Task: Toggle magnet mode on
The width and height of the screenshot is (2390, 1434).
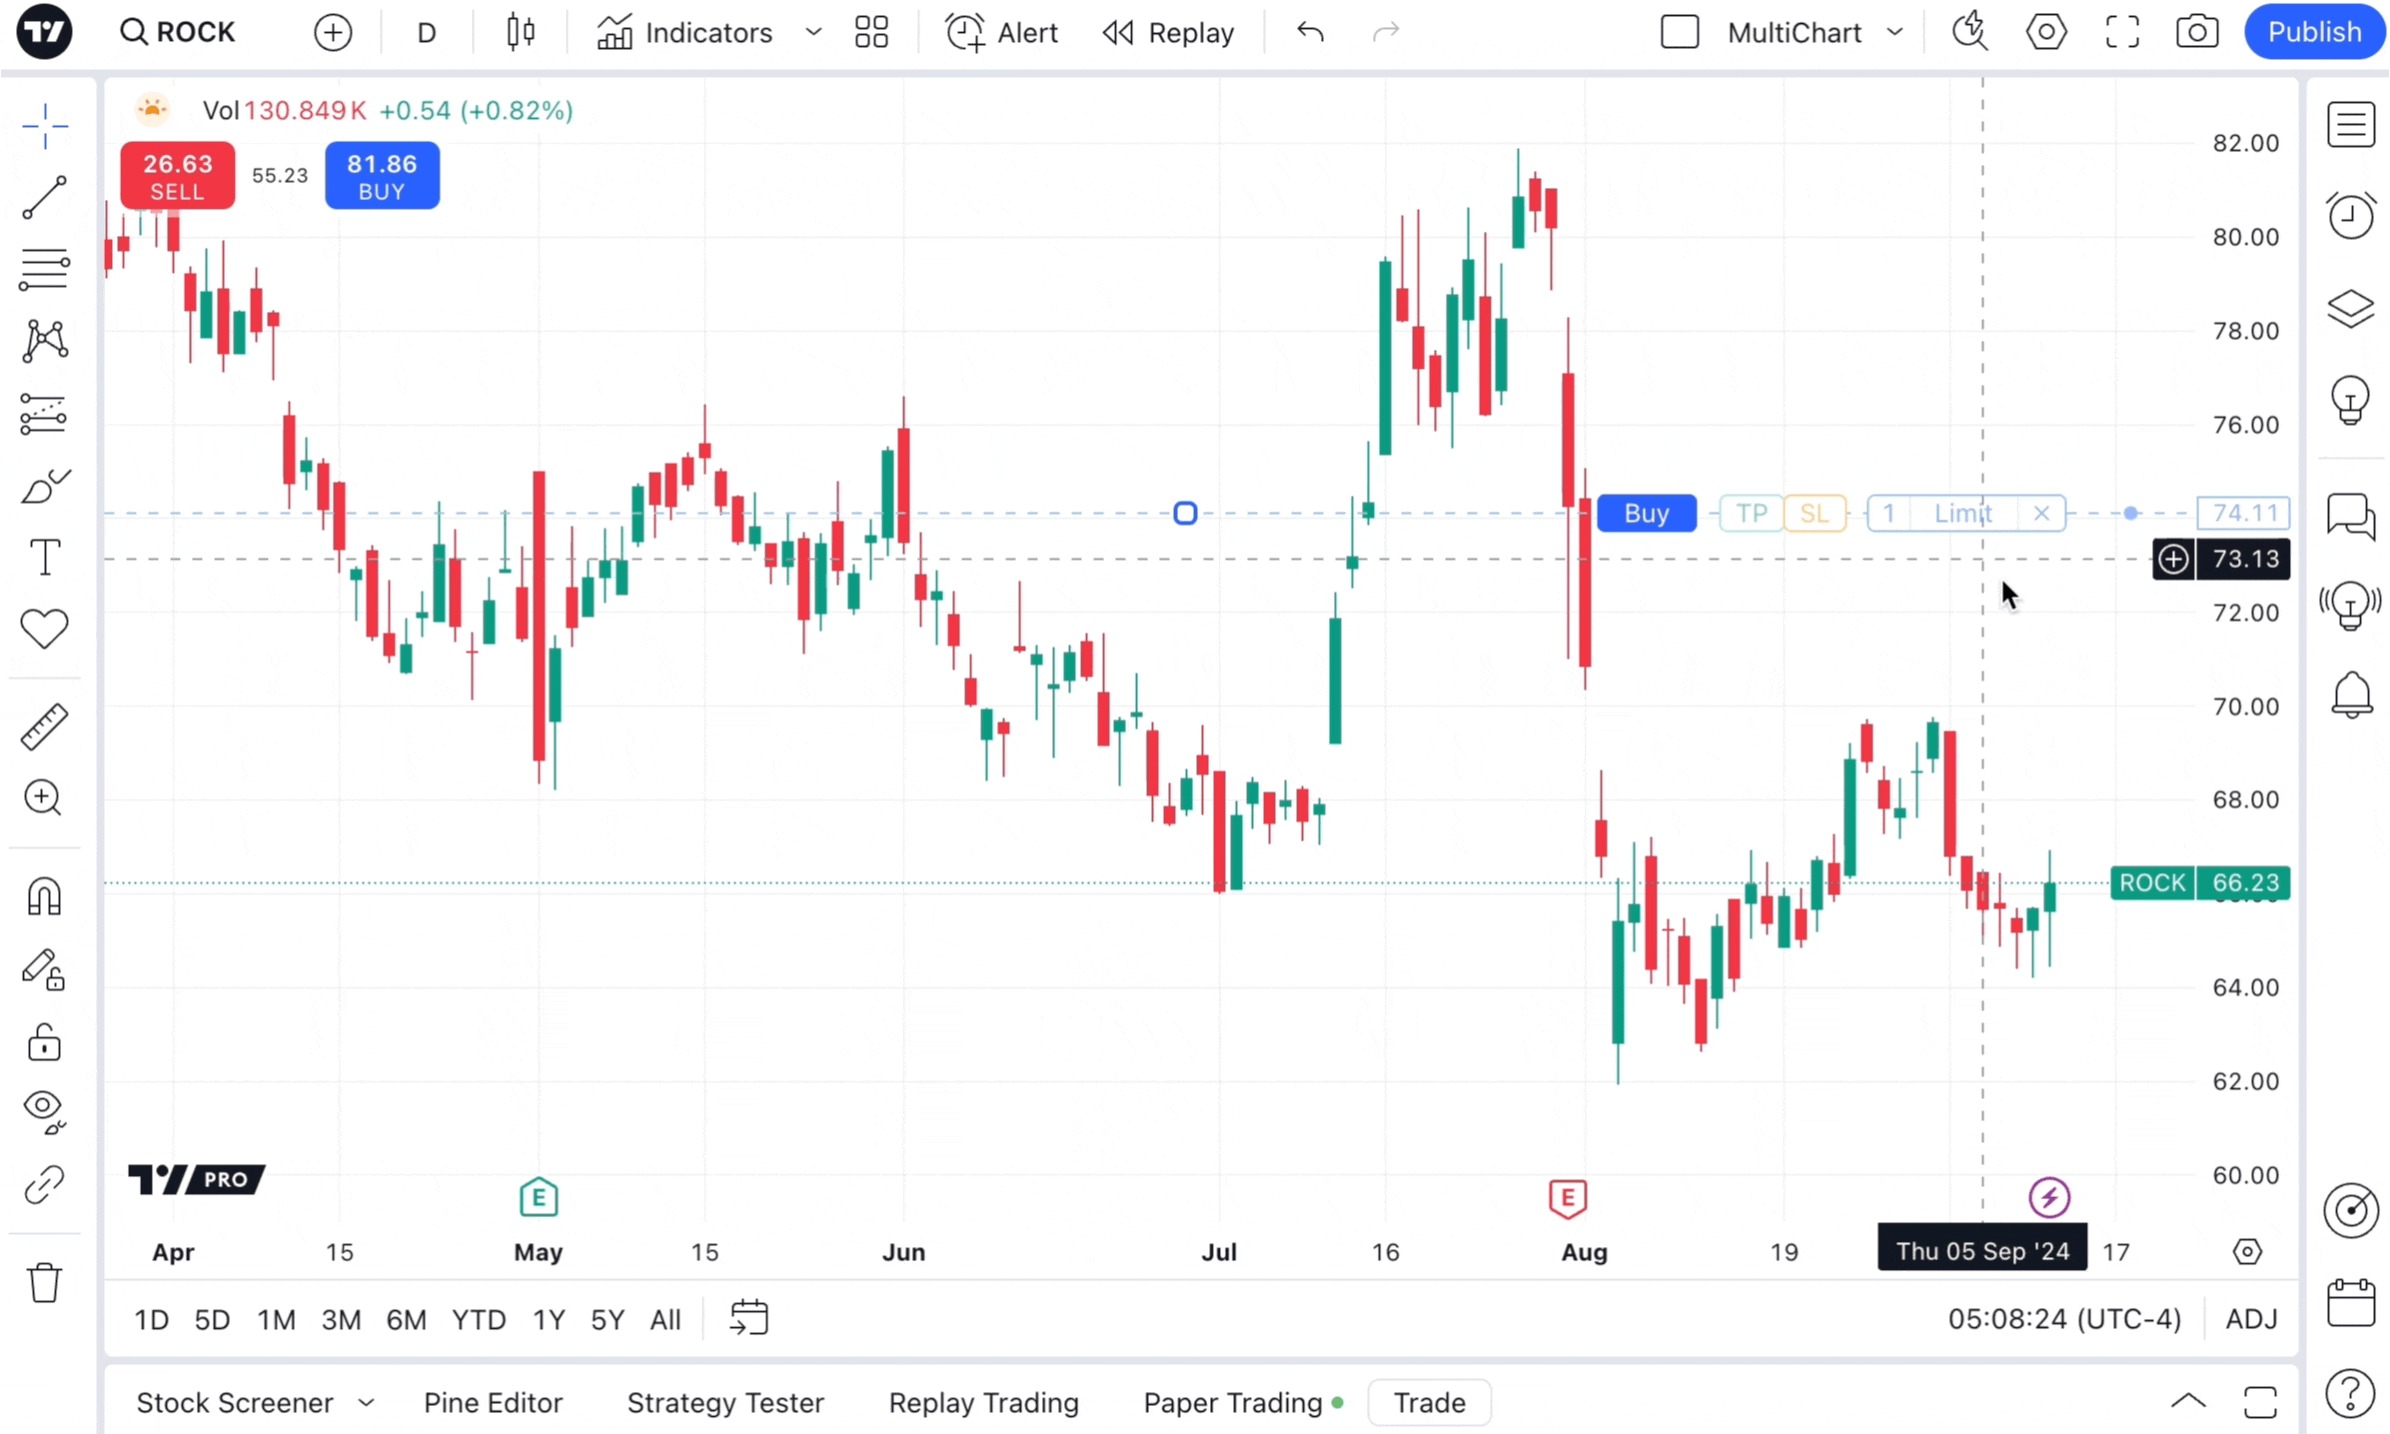Action: pyautogui.click(x=44, y=896)
